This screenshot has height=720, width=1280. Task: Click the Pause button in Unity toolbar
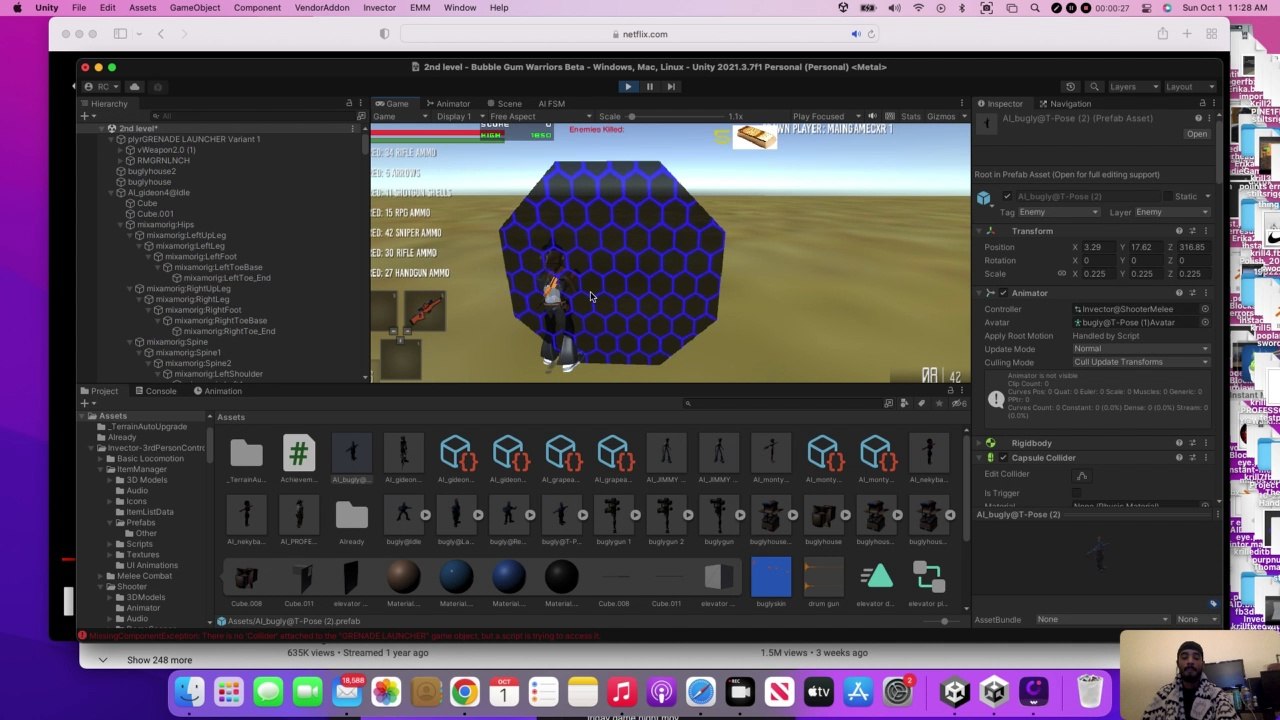click(649, 86)
